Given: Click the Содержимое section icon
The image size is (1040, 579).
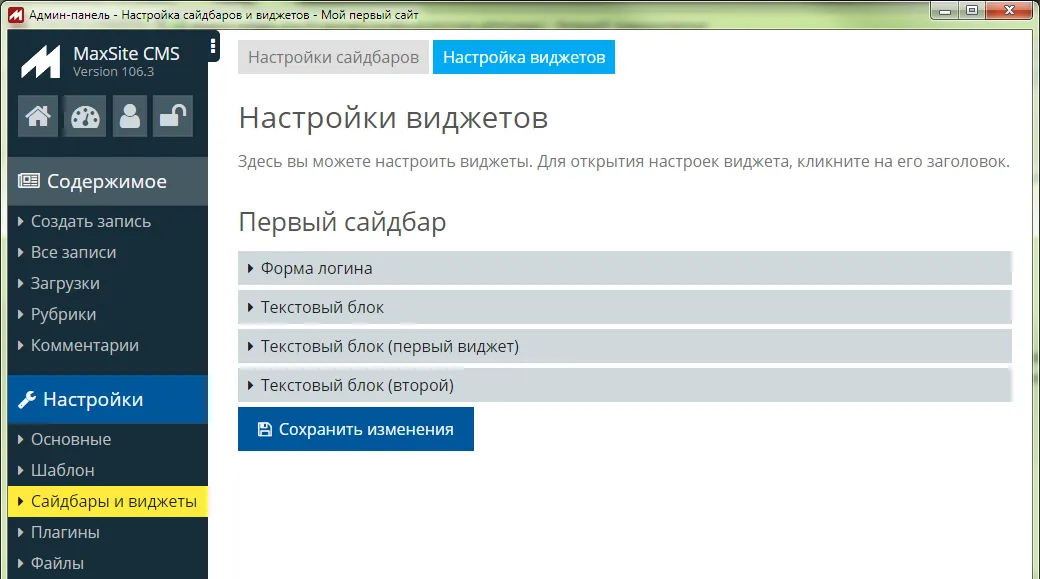Looking at the screenshot, I should click(31, 181).
